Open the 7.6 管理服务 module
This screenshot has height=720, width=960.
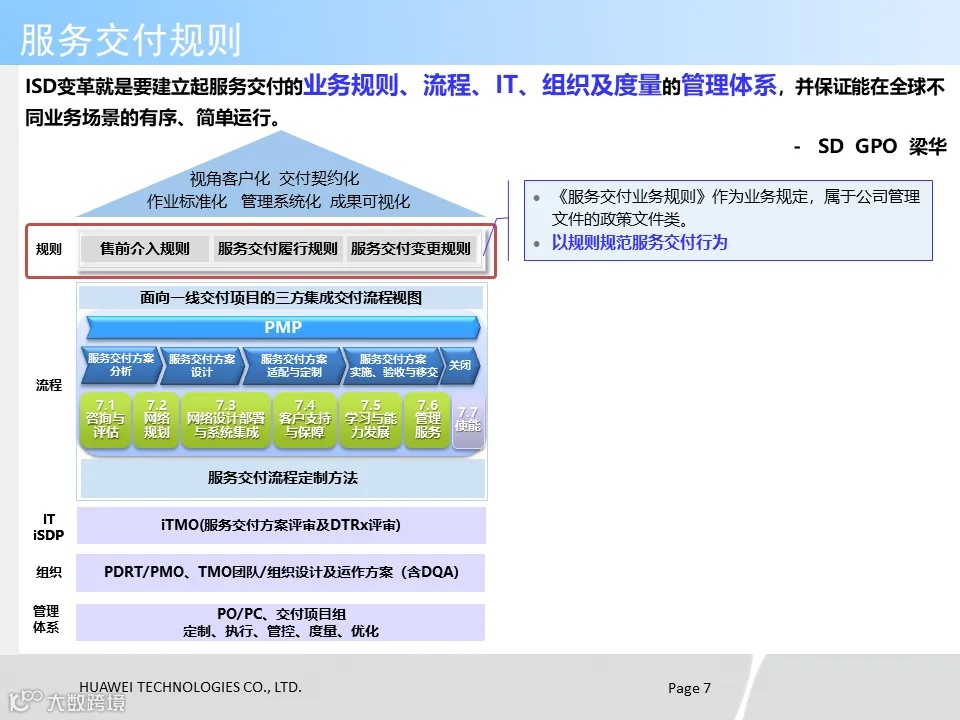click(426, 420)
